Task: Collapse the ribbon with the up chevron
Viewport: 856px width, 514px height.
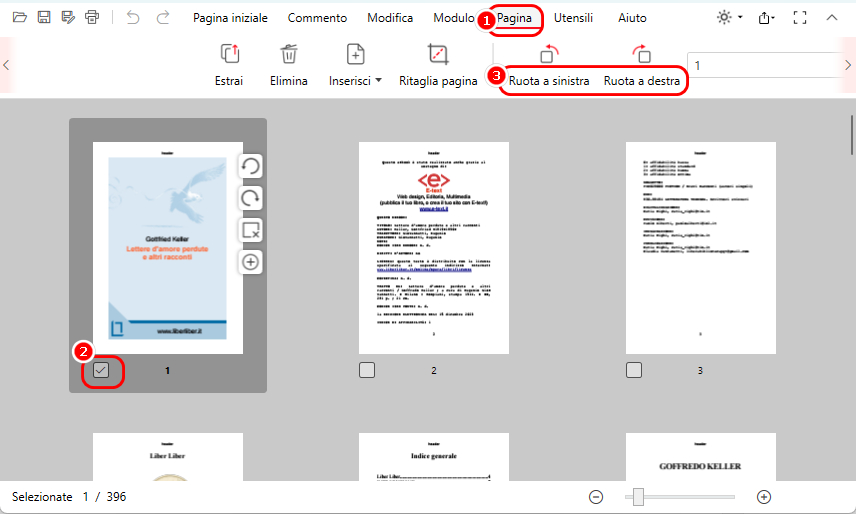Action: [x=831, y=17]
